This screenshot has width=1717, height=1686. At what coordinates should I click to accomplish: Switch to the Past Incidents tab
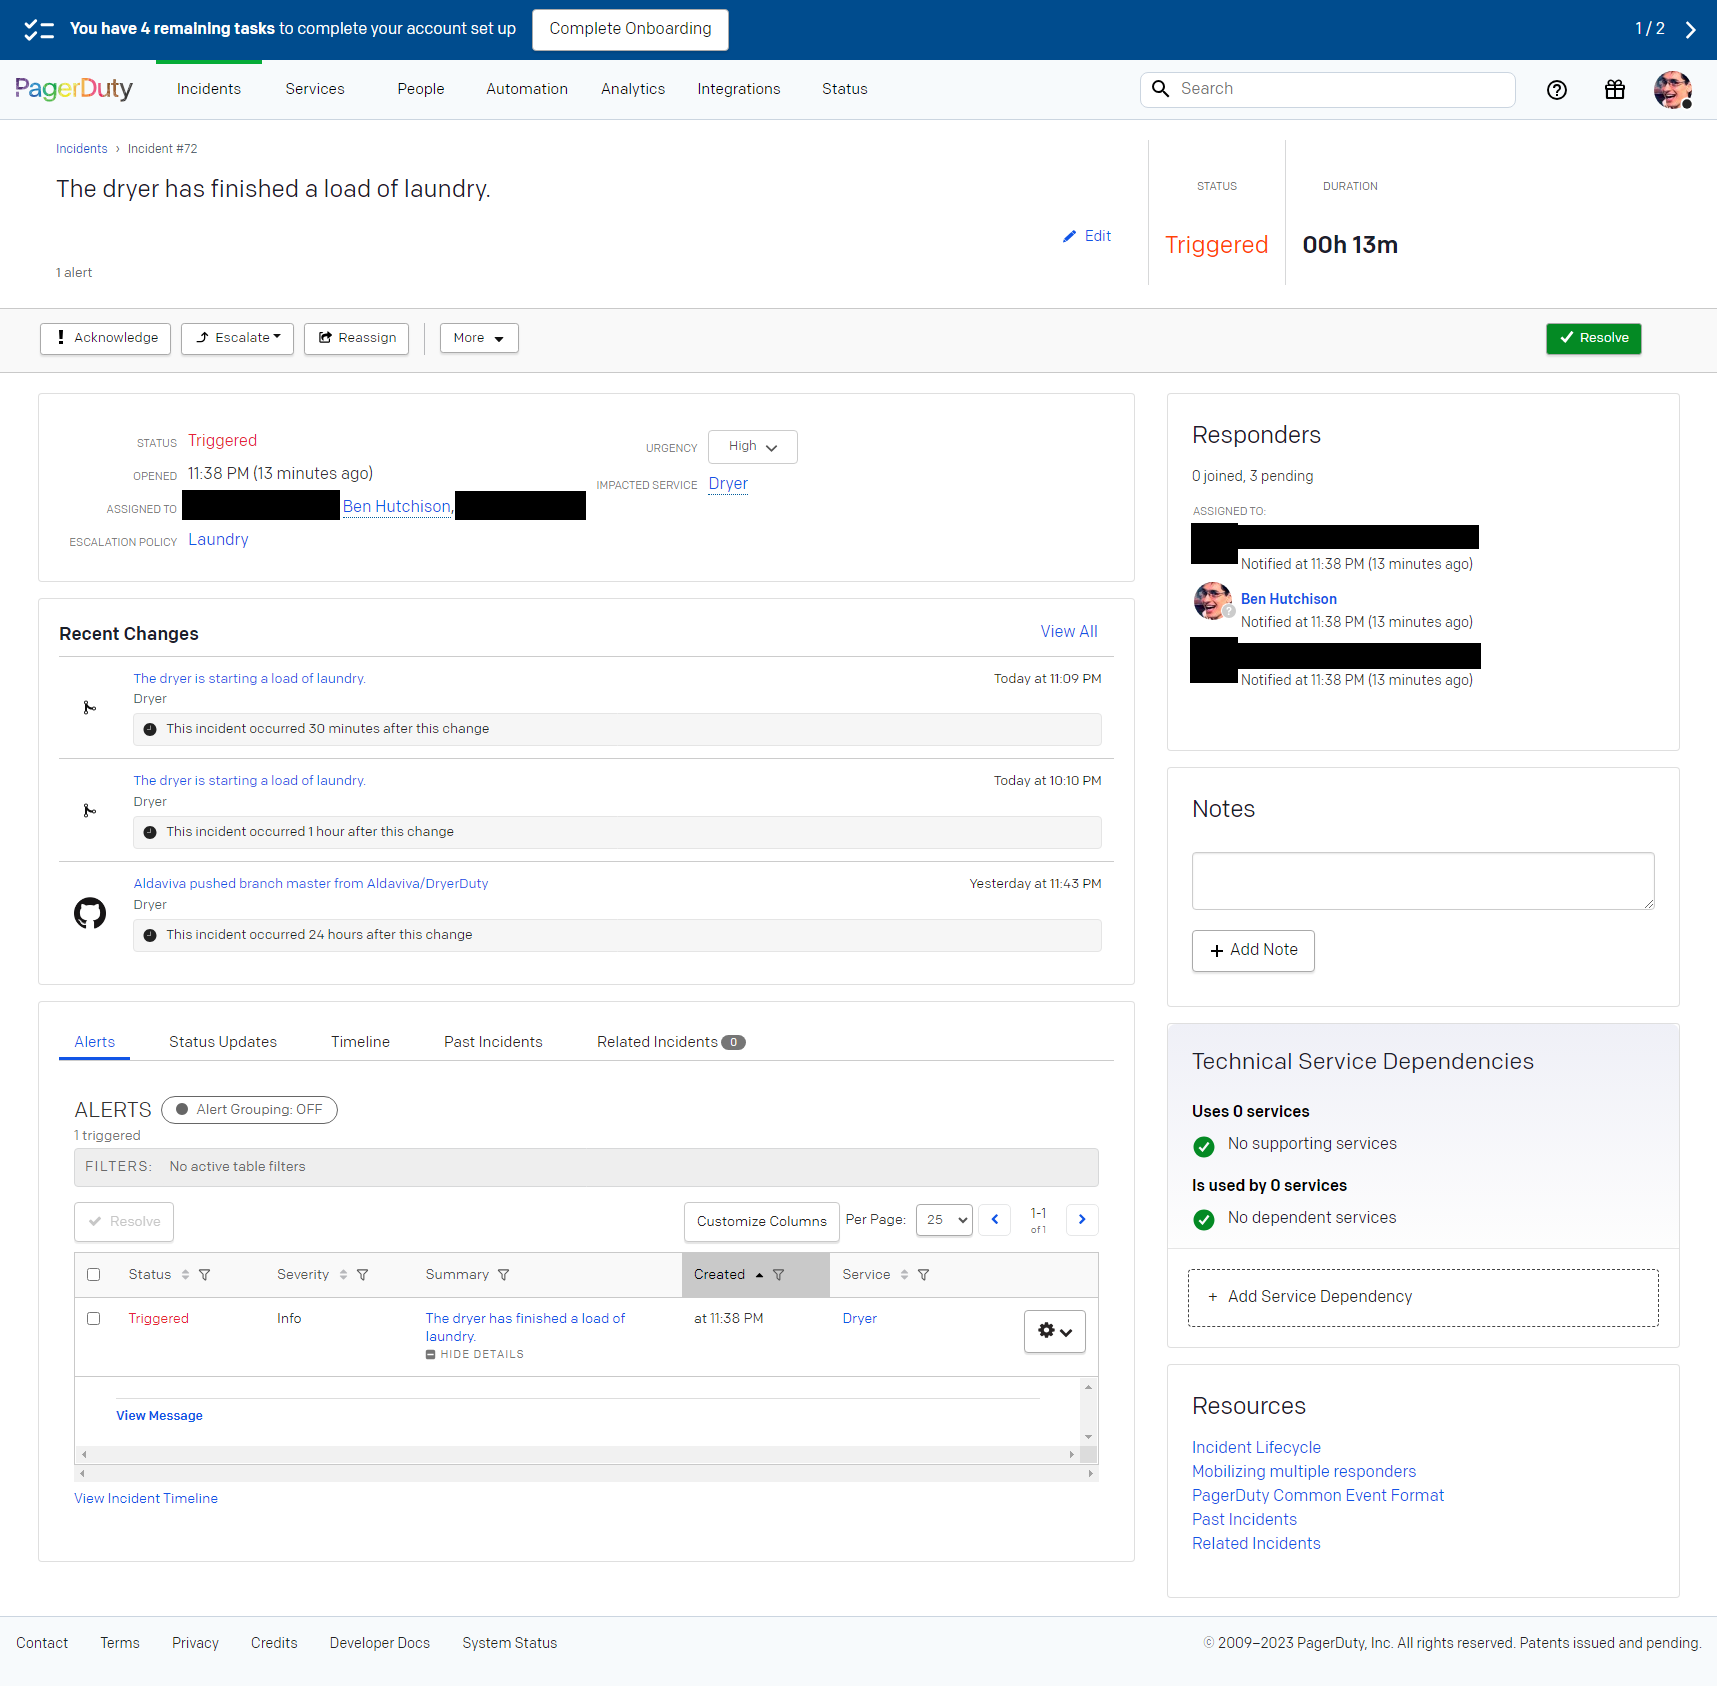494,1042
